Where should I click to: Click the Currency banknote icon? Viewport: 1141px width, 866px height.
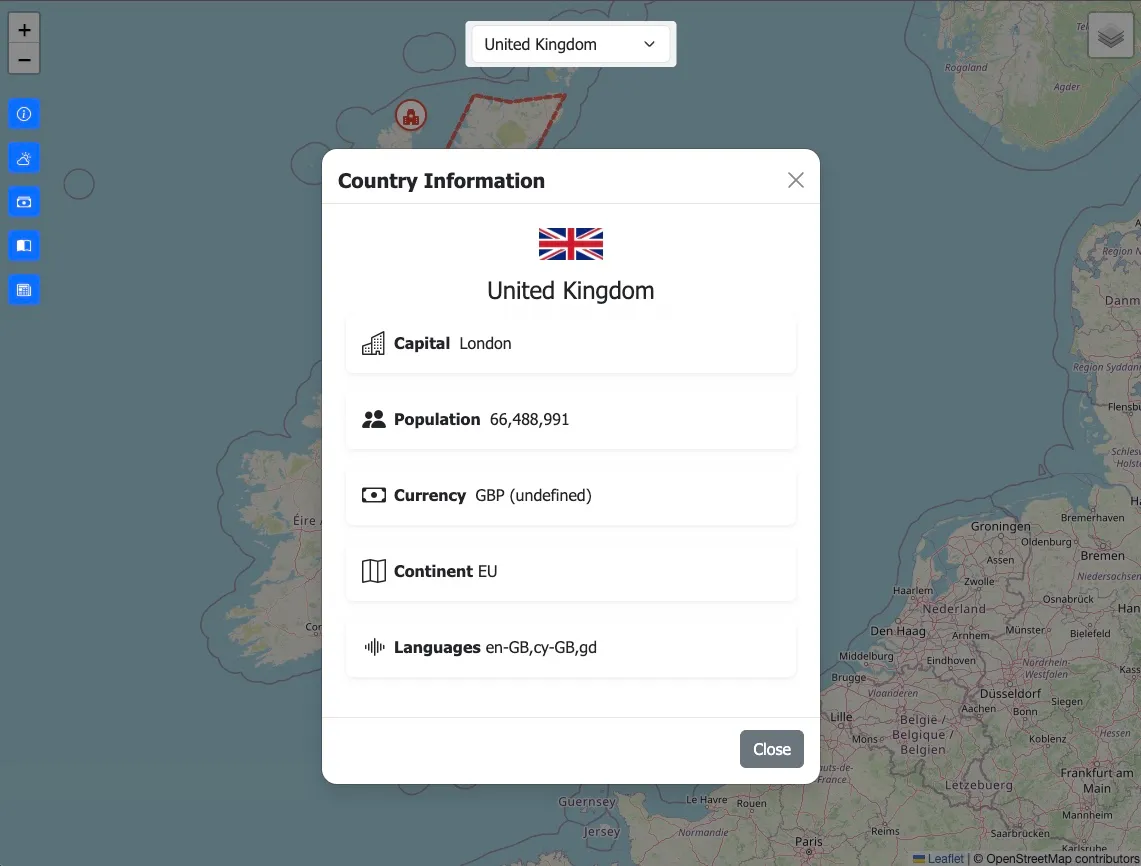(373, 496)
